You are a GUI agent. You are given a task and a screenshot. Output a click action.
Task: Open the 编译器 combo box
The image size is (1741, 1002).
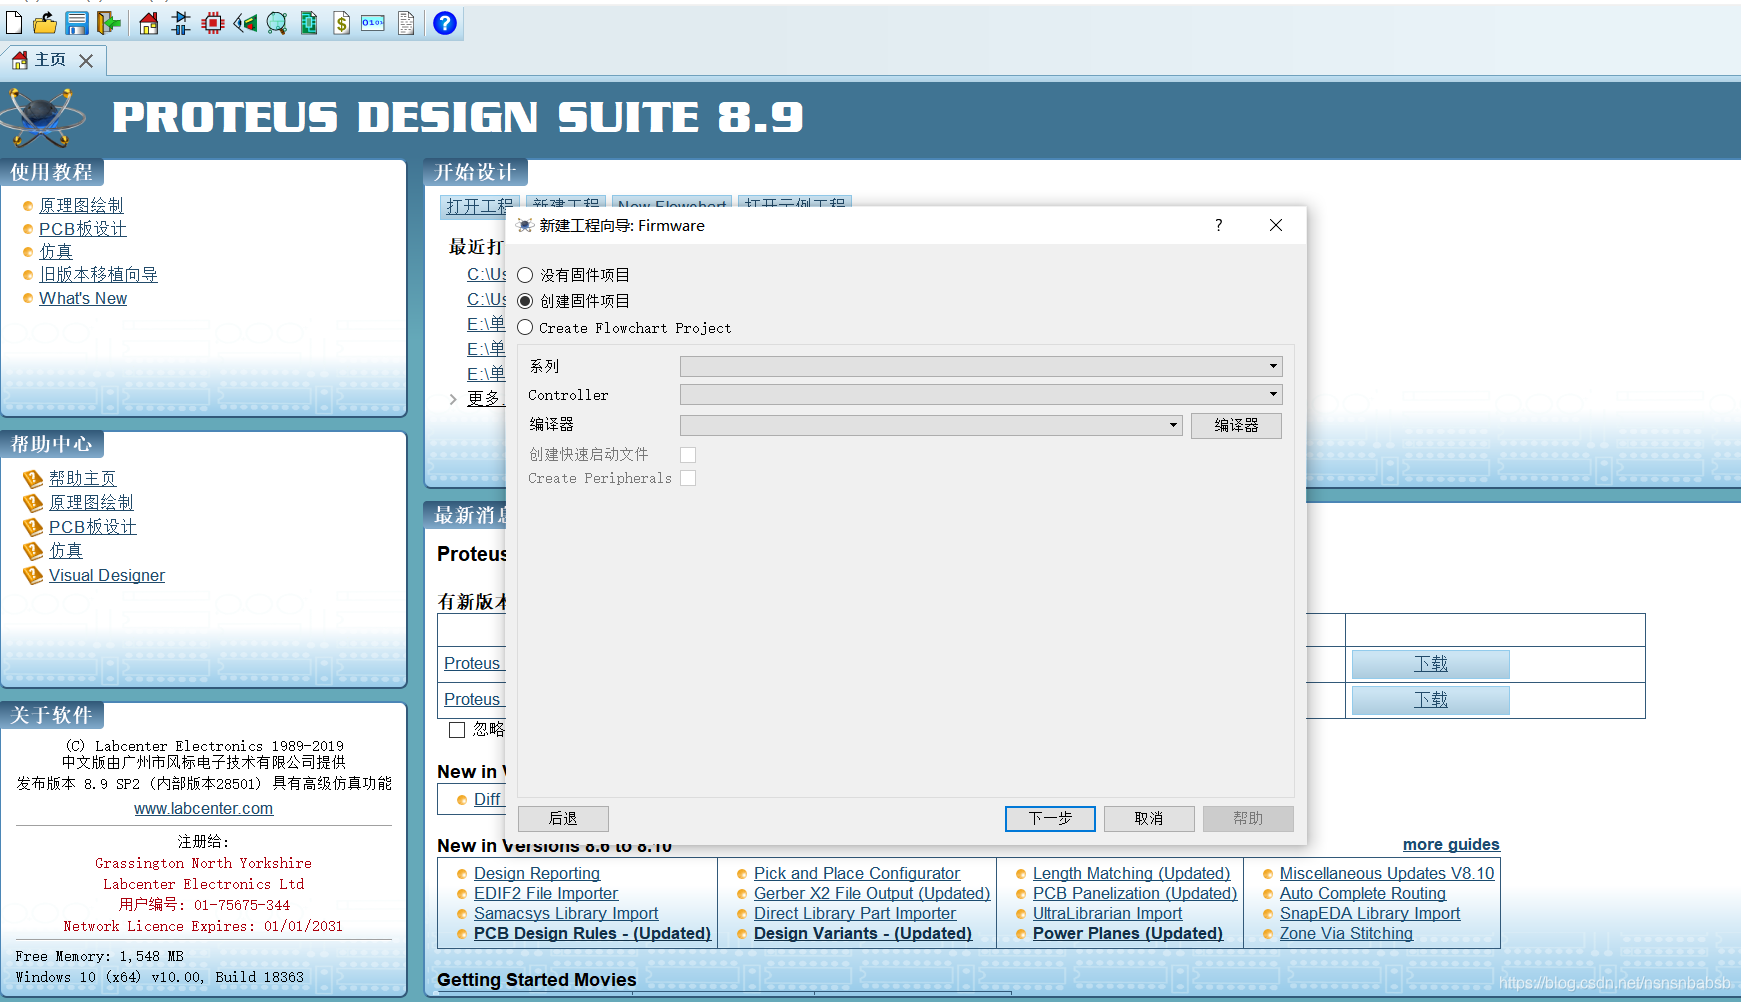coord(931,425)
